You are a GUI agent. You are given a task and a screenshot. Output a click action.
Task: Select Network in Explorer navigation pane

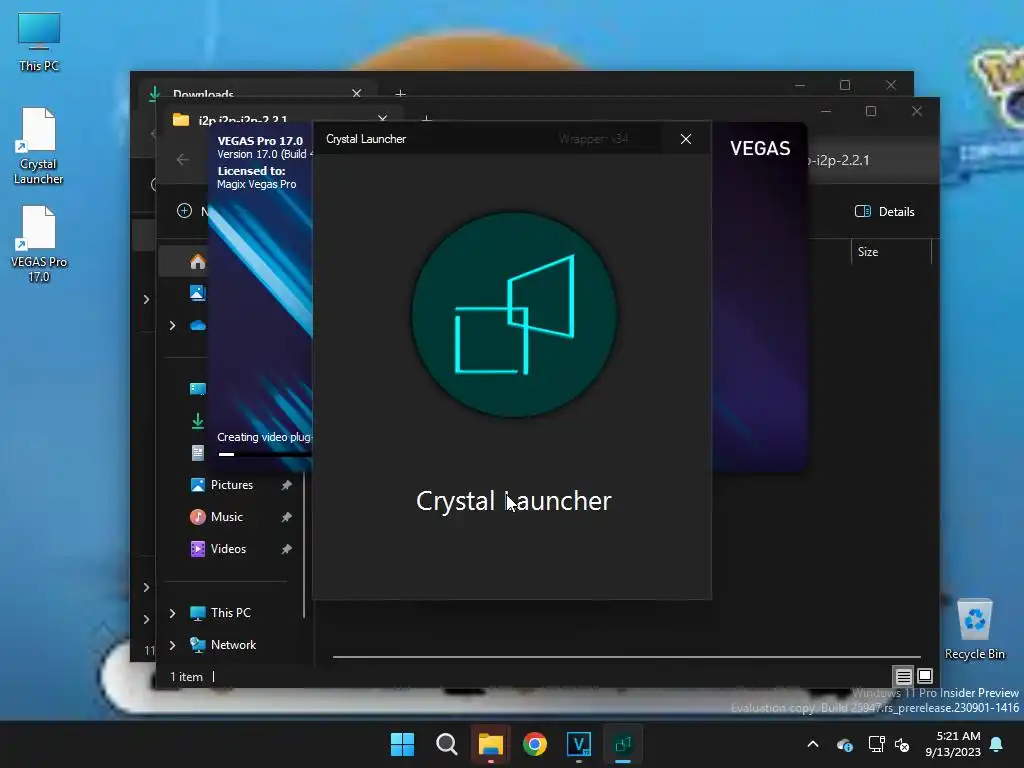233,645
